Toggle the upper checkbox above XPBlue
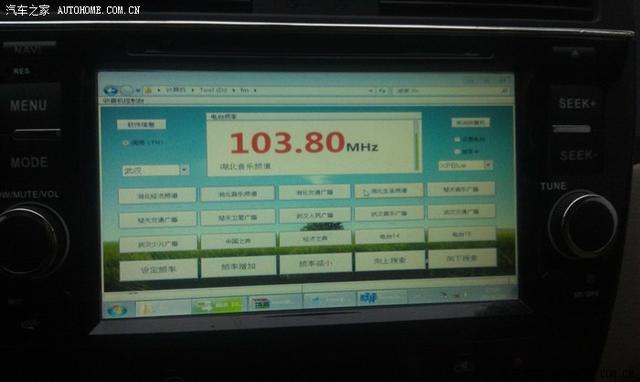 pyautogui.click(x=457, y=139)
